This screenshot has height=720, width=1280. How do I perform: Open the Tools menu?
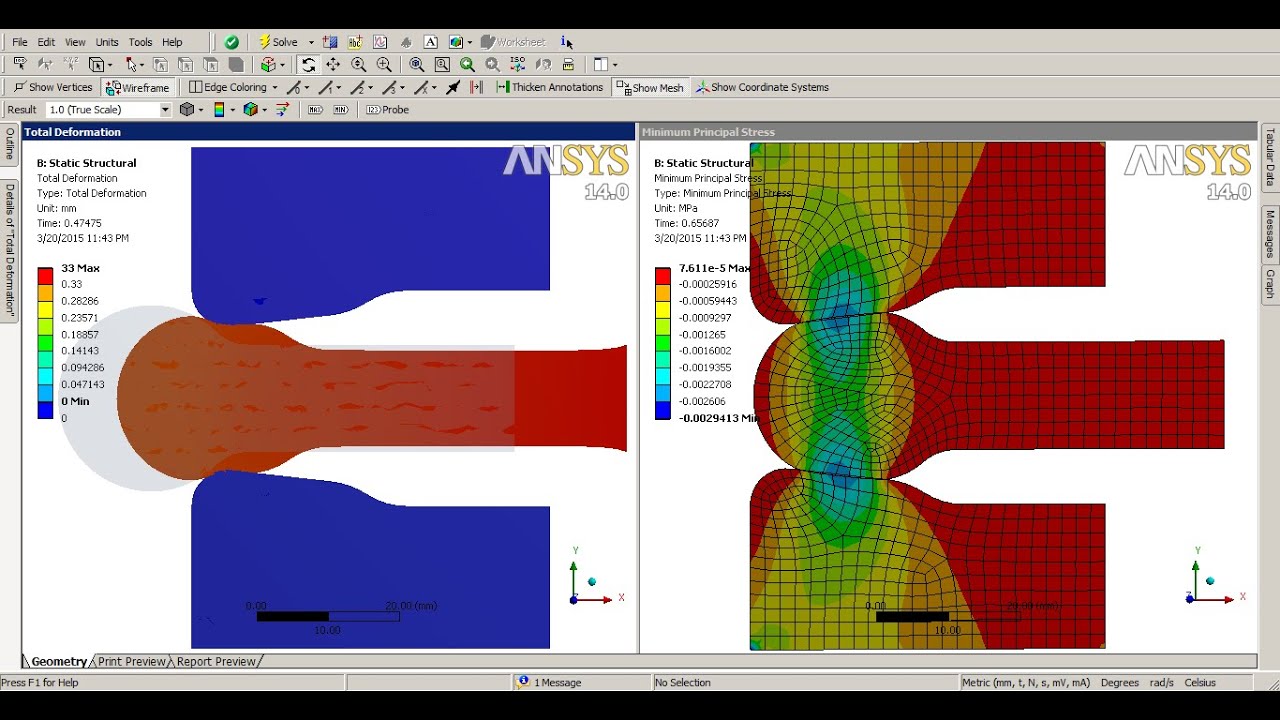(140, 42)
